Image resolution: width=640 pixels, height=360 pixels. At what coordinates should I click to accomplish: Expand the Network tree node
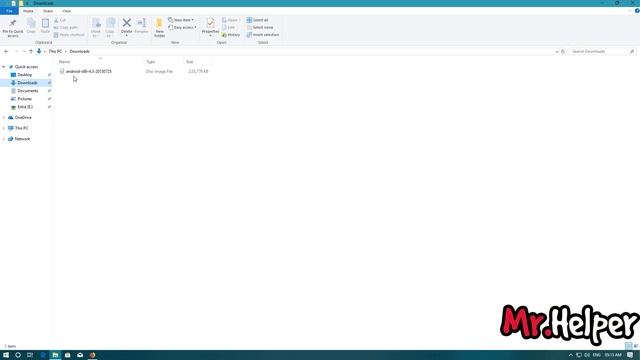click(4, 139)
